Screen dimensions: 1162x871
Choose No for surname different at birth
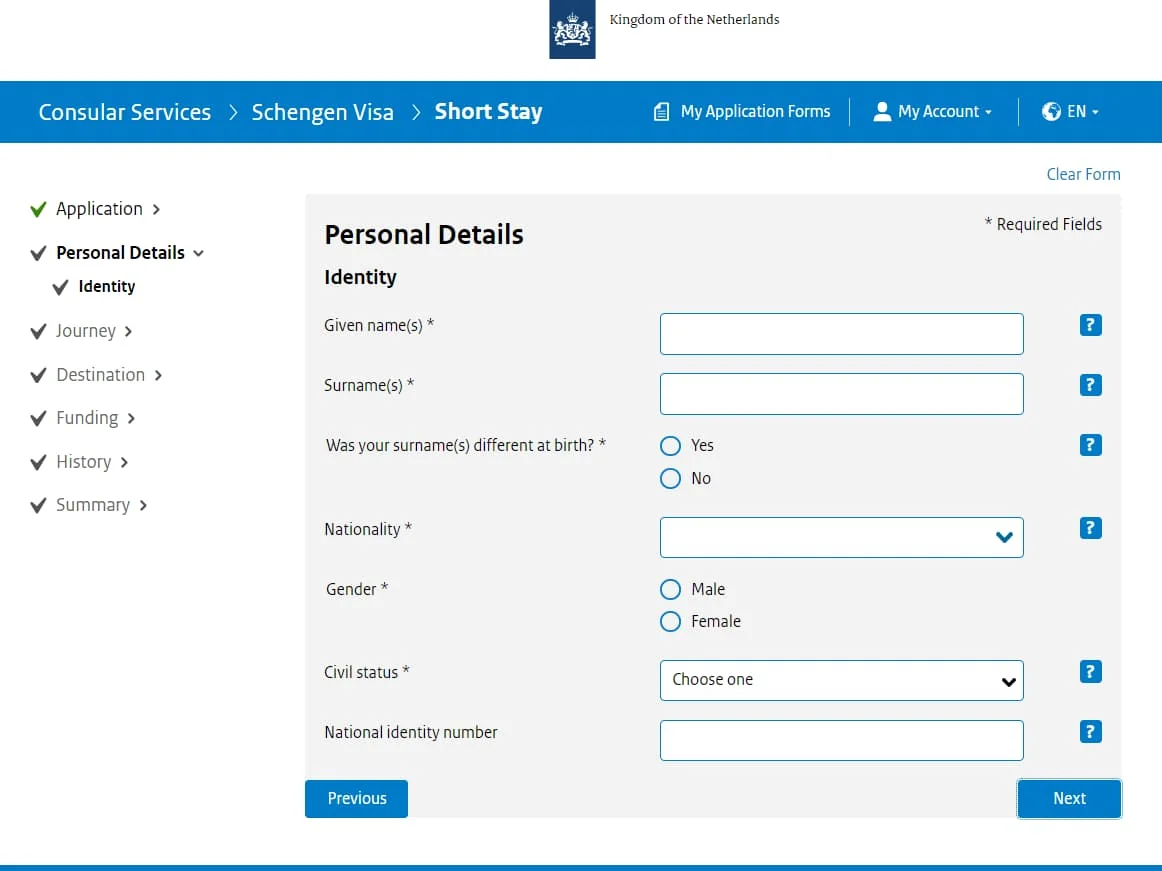coord(671,479)
